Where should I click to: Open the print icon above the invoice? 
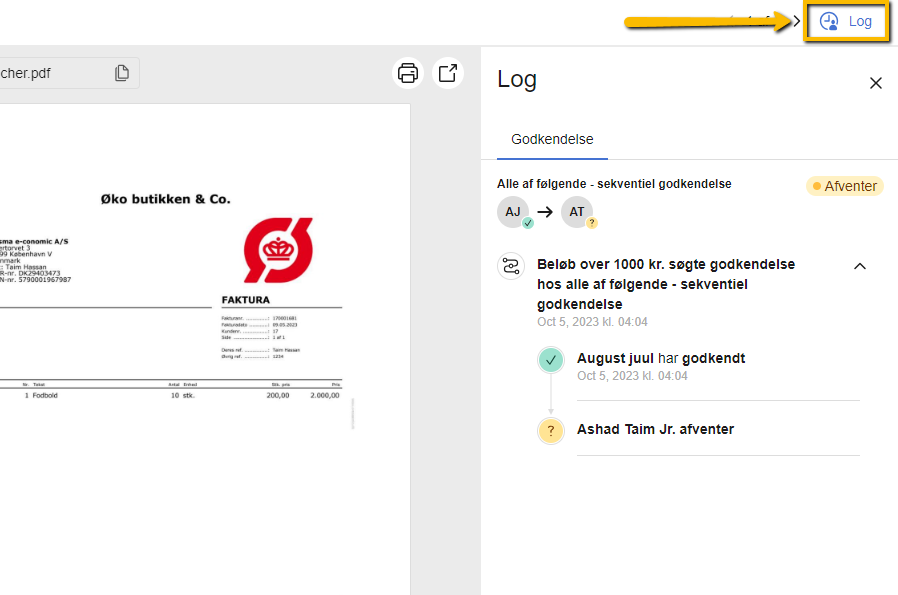click(408, 72)
